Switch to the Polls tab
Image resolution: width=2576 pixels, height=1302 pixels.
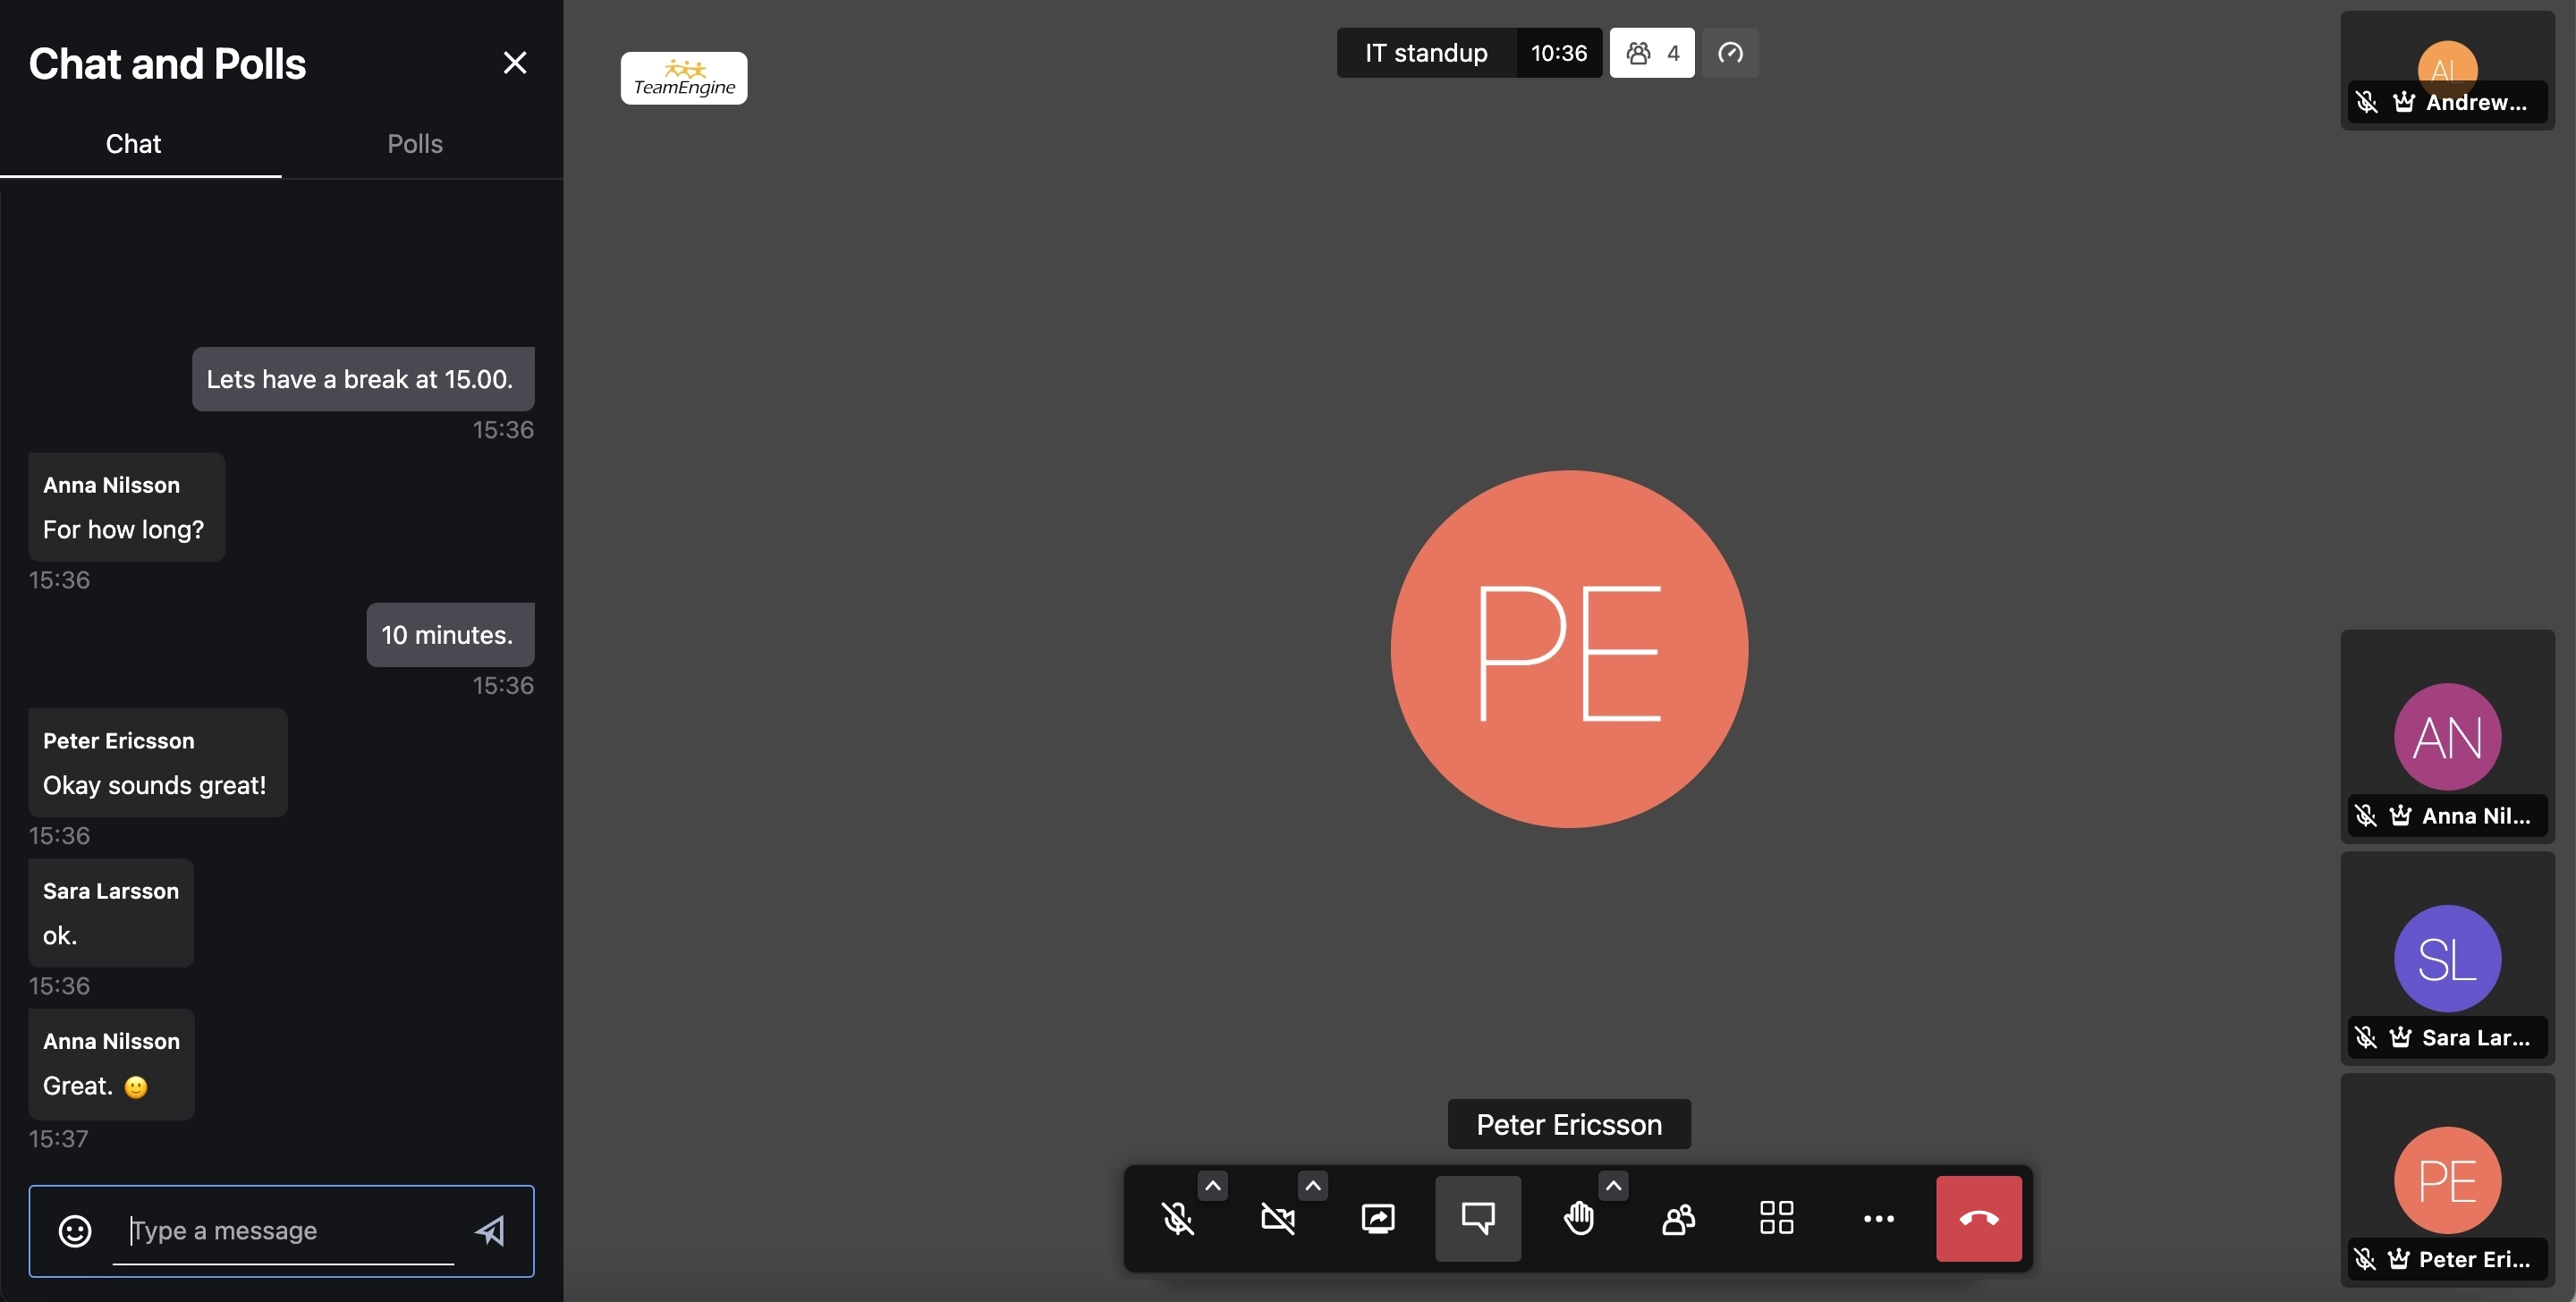coord(415,144)
